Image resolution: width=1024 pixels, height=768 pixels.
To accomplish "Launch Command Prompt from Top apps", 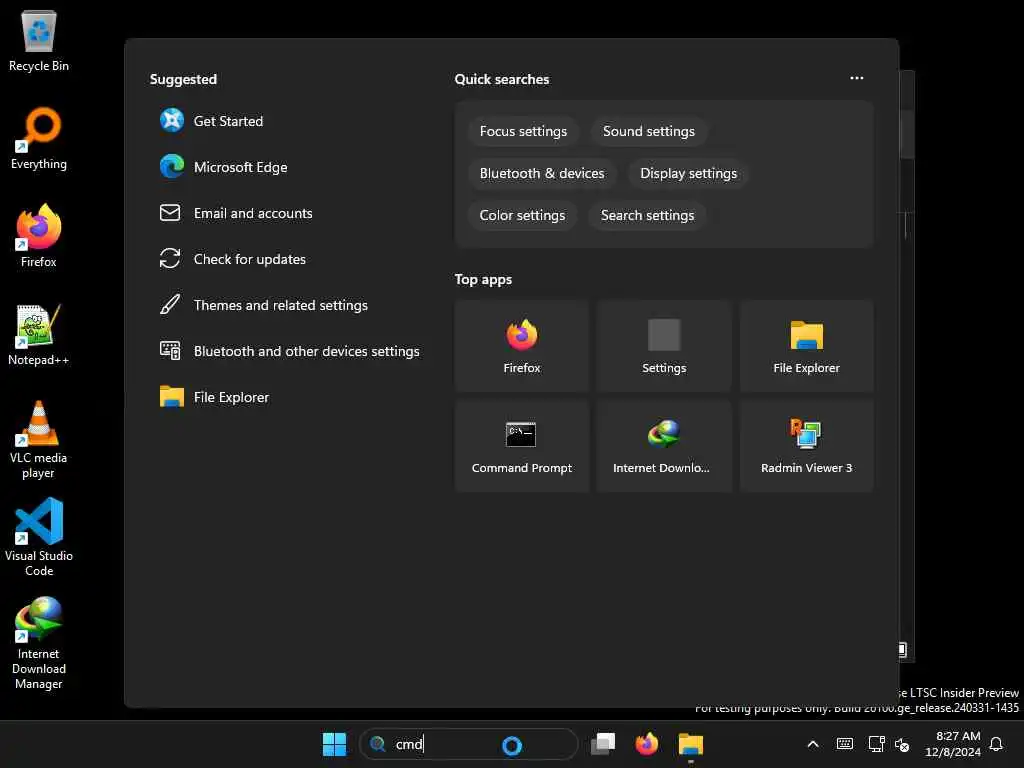I will (522, 446).
